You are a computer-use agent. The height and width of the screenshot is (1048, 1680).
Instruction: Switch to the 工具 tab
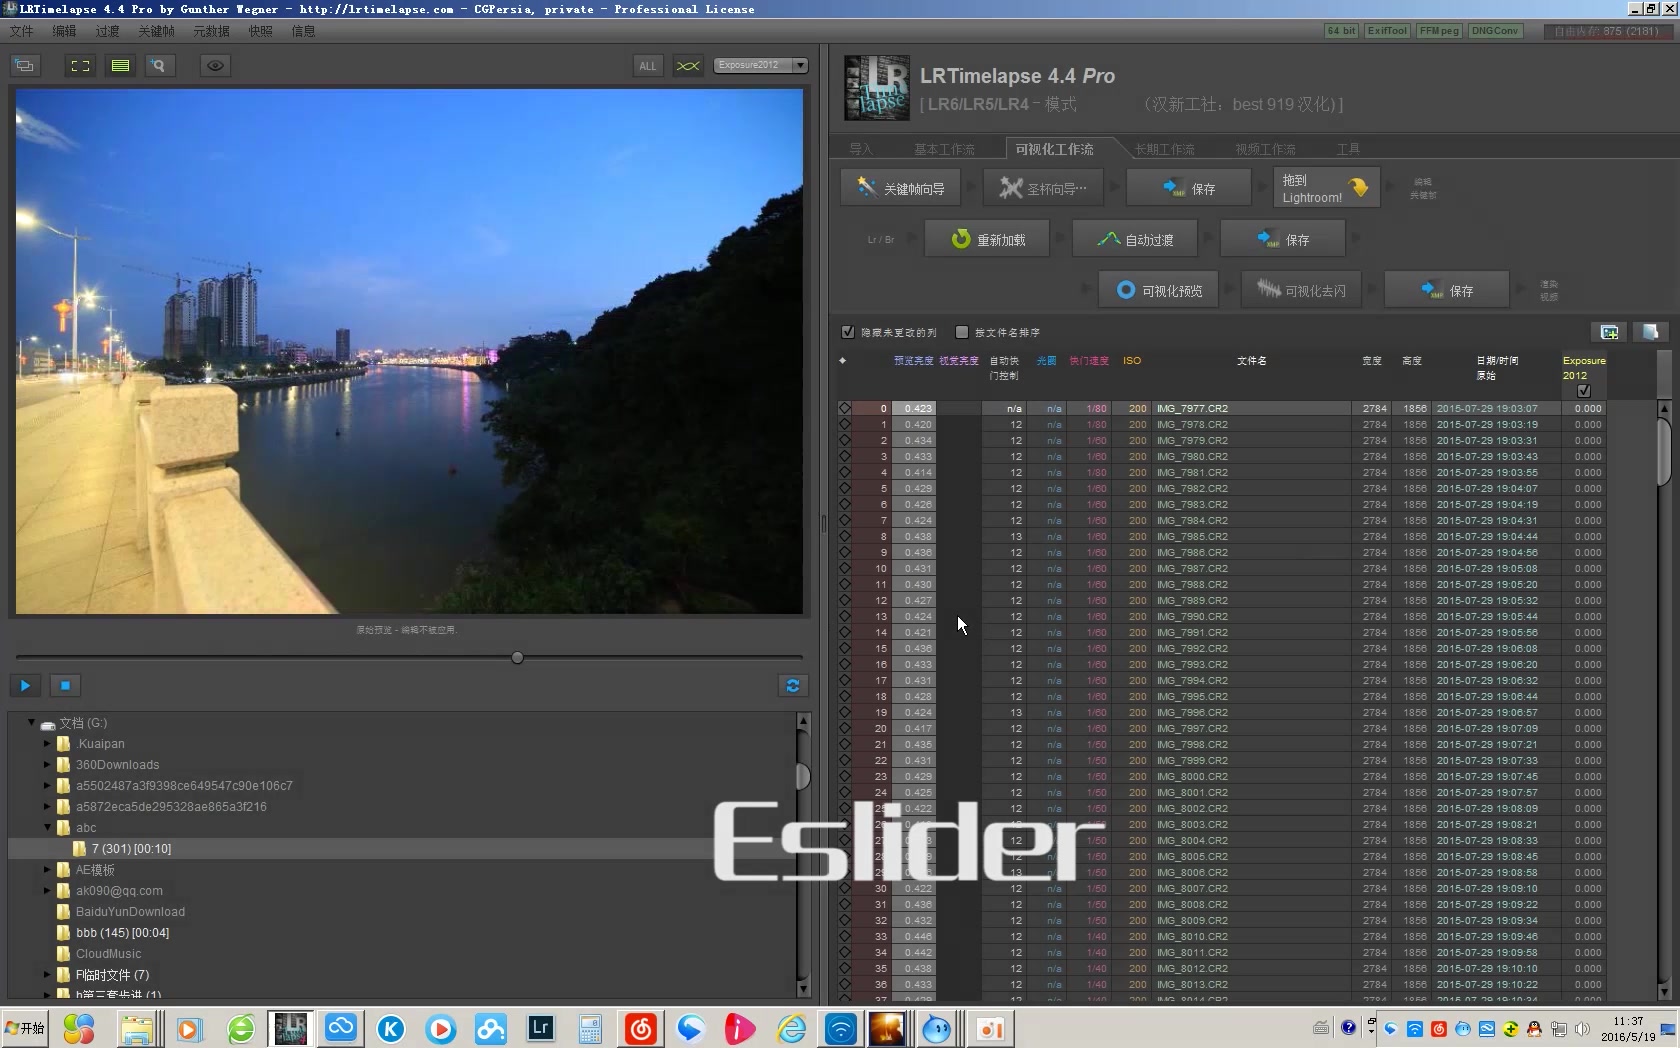point(1348,149)
